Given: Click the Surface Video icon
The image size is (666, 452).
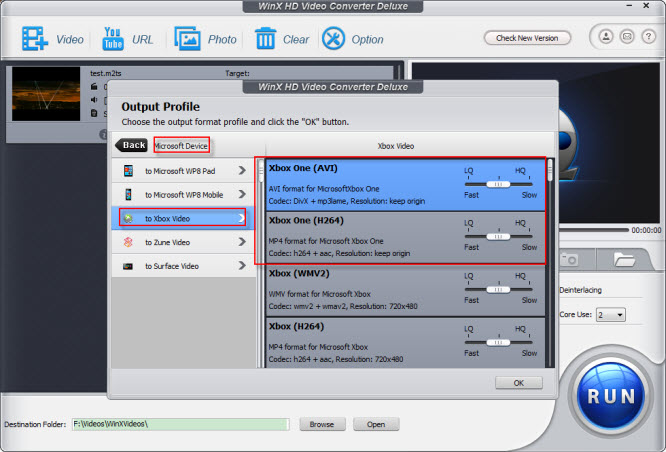Looking at the screenshot, I should click(128, 266).
